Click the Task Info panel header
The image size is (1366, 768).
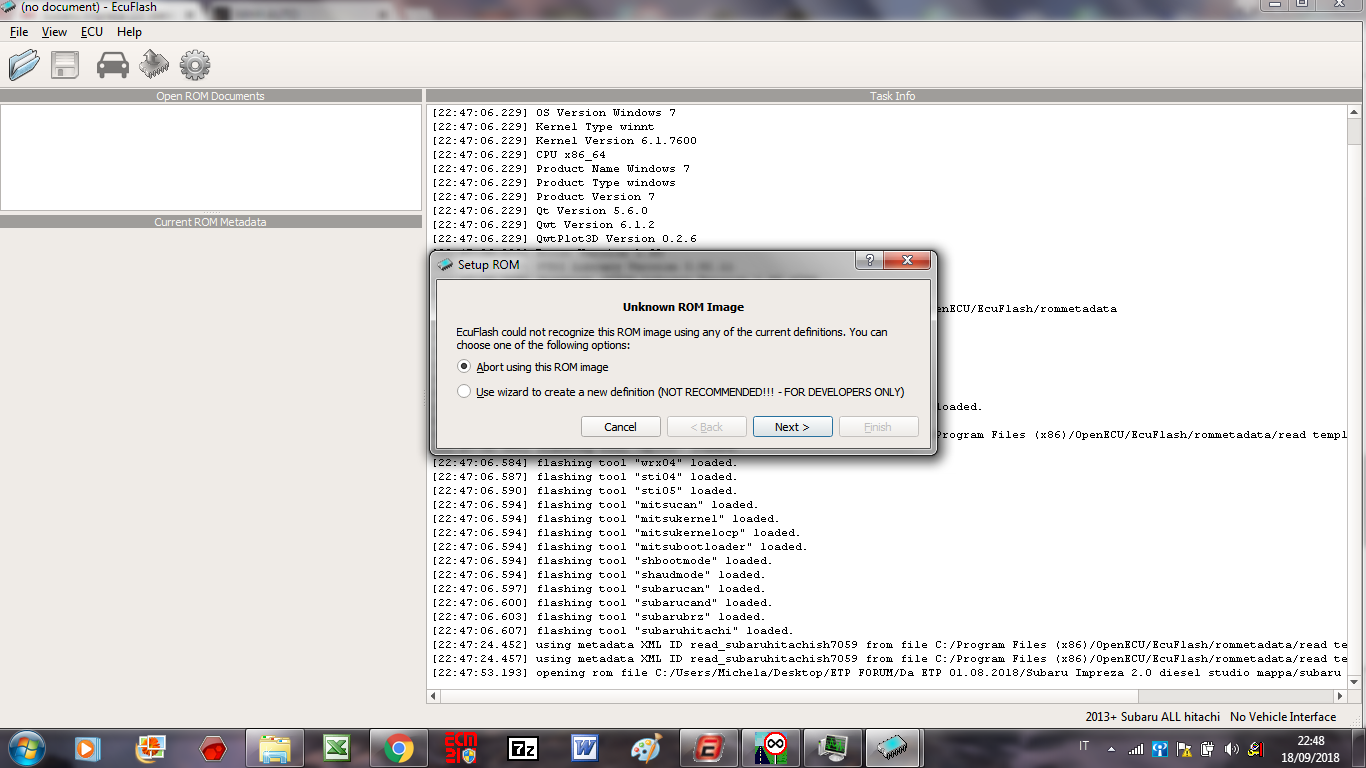892,96
